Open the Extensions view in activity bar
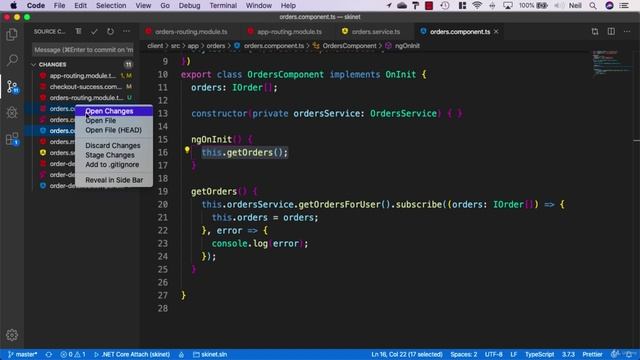This screenshot has width=640, height=360. click(12, 139)
